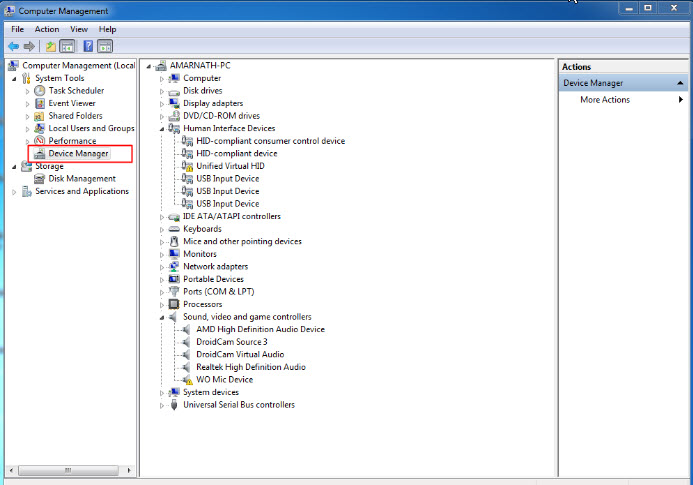Viewport: 693px width, 485px height.
Task: Select AMD High Definition Audio Device
Action: (260, 329)
